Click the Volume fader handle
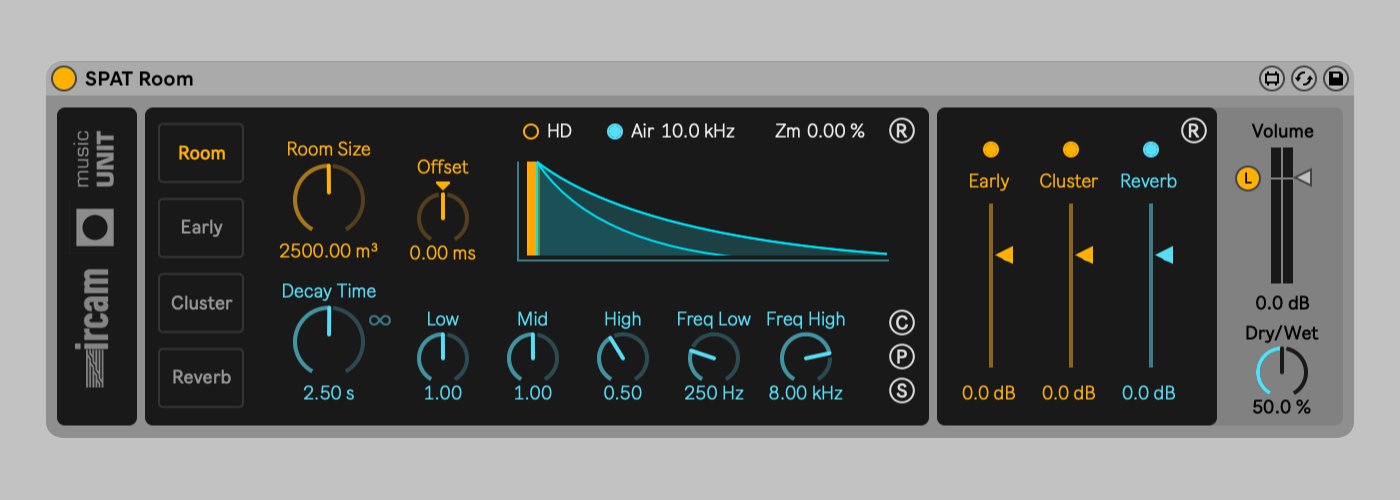 click(x=1303, y=179)
